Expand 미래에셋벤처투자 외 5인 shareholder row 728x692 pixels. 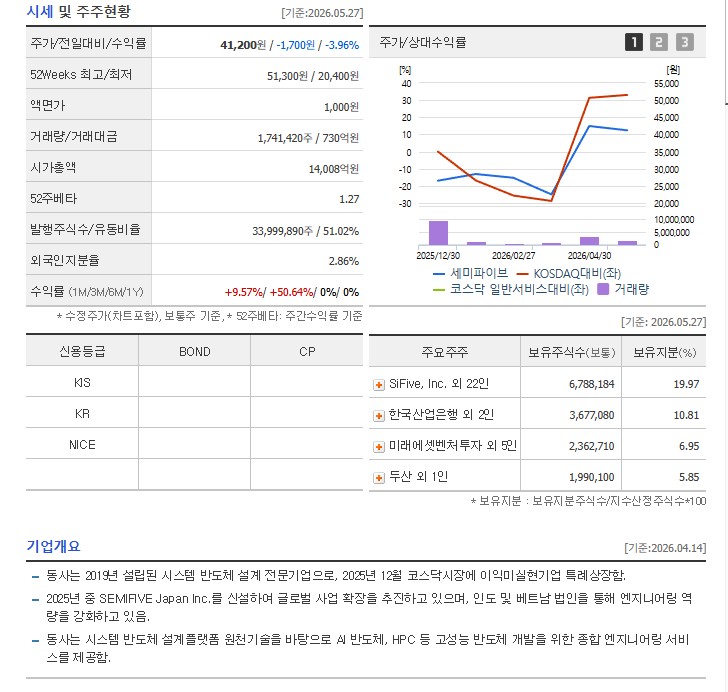point(379,447)
